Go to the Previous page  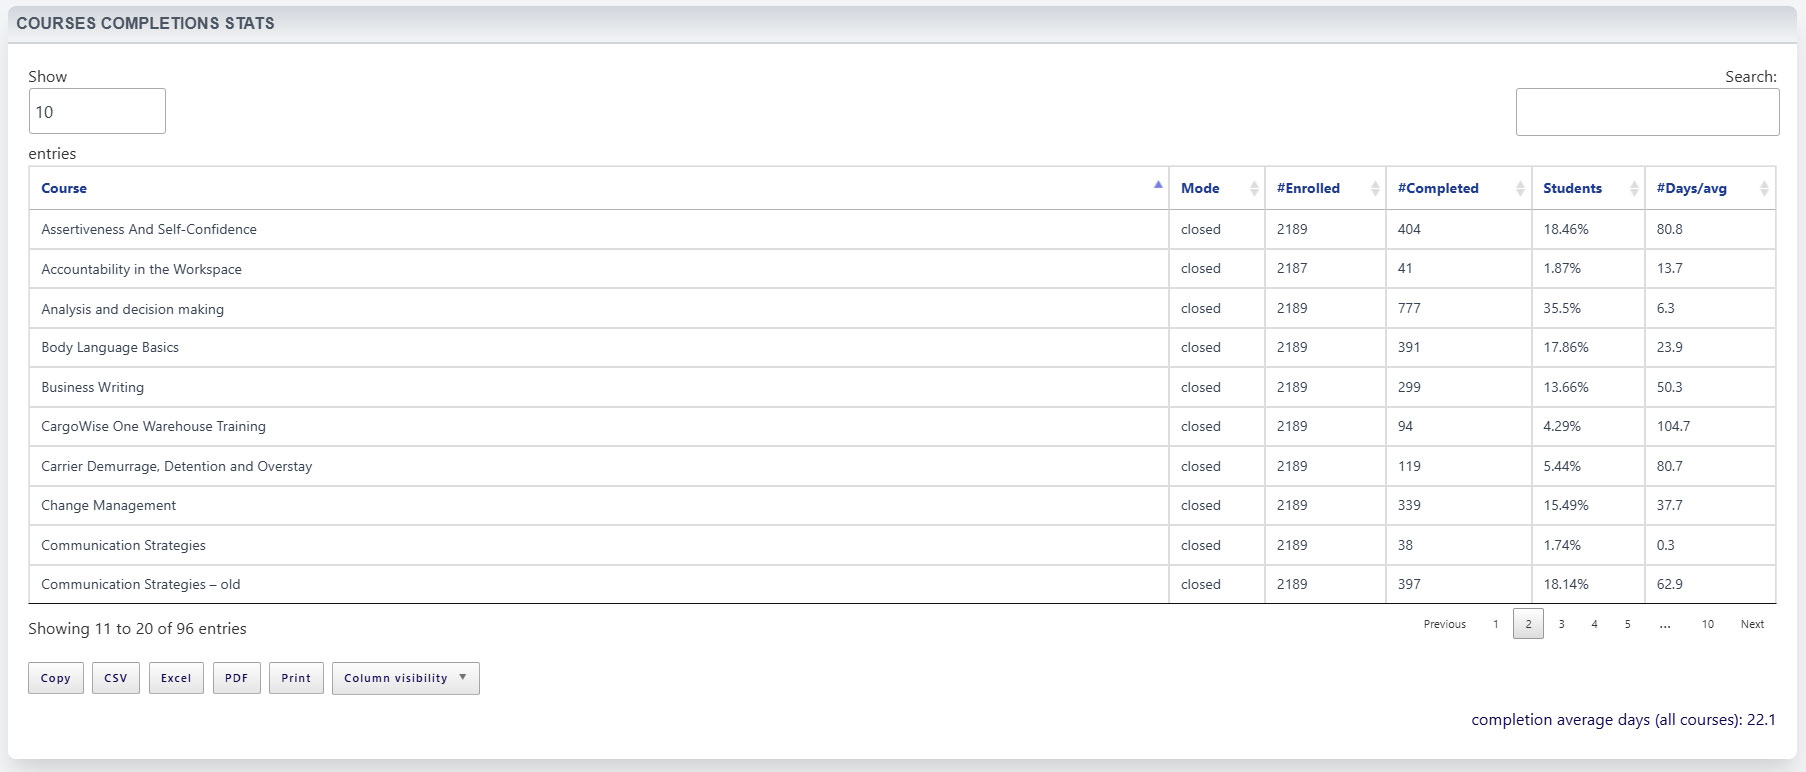click(1444, 624)
